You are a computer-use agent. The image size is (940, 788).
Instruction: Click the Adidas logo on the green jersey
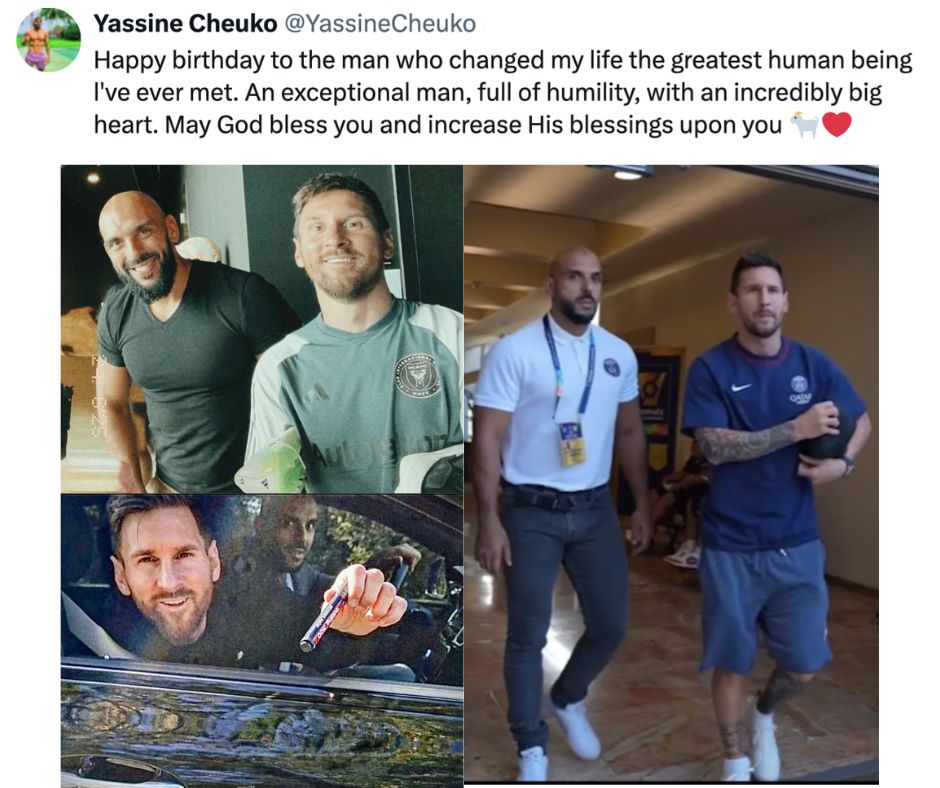pos(318,392)
